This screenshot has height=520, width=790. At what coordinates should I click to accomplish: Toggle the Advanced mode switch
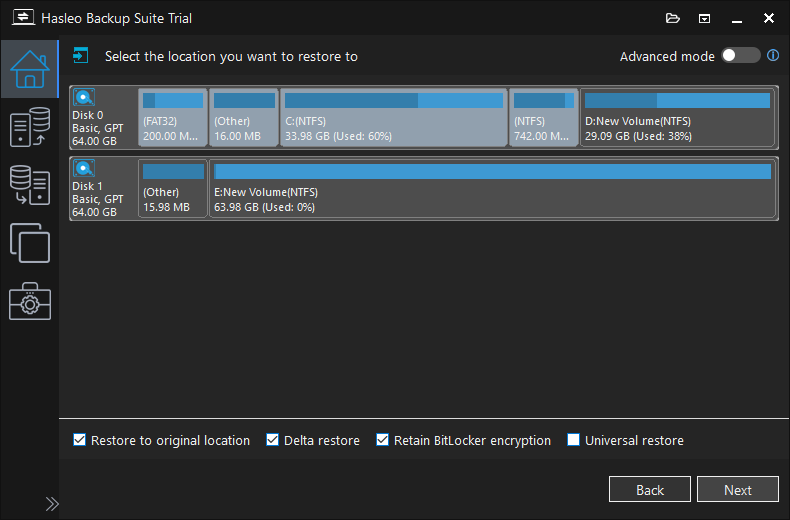741,55
